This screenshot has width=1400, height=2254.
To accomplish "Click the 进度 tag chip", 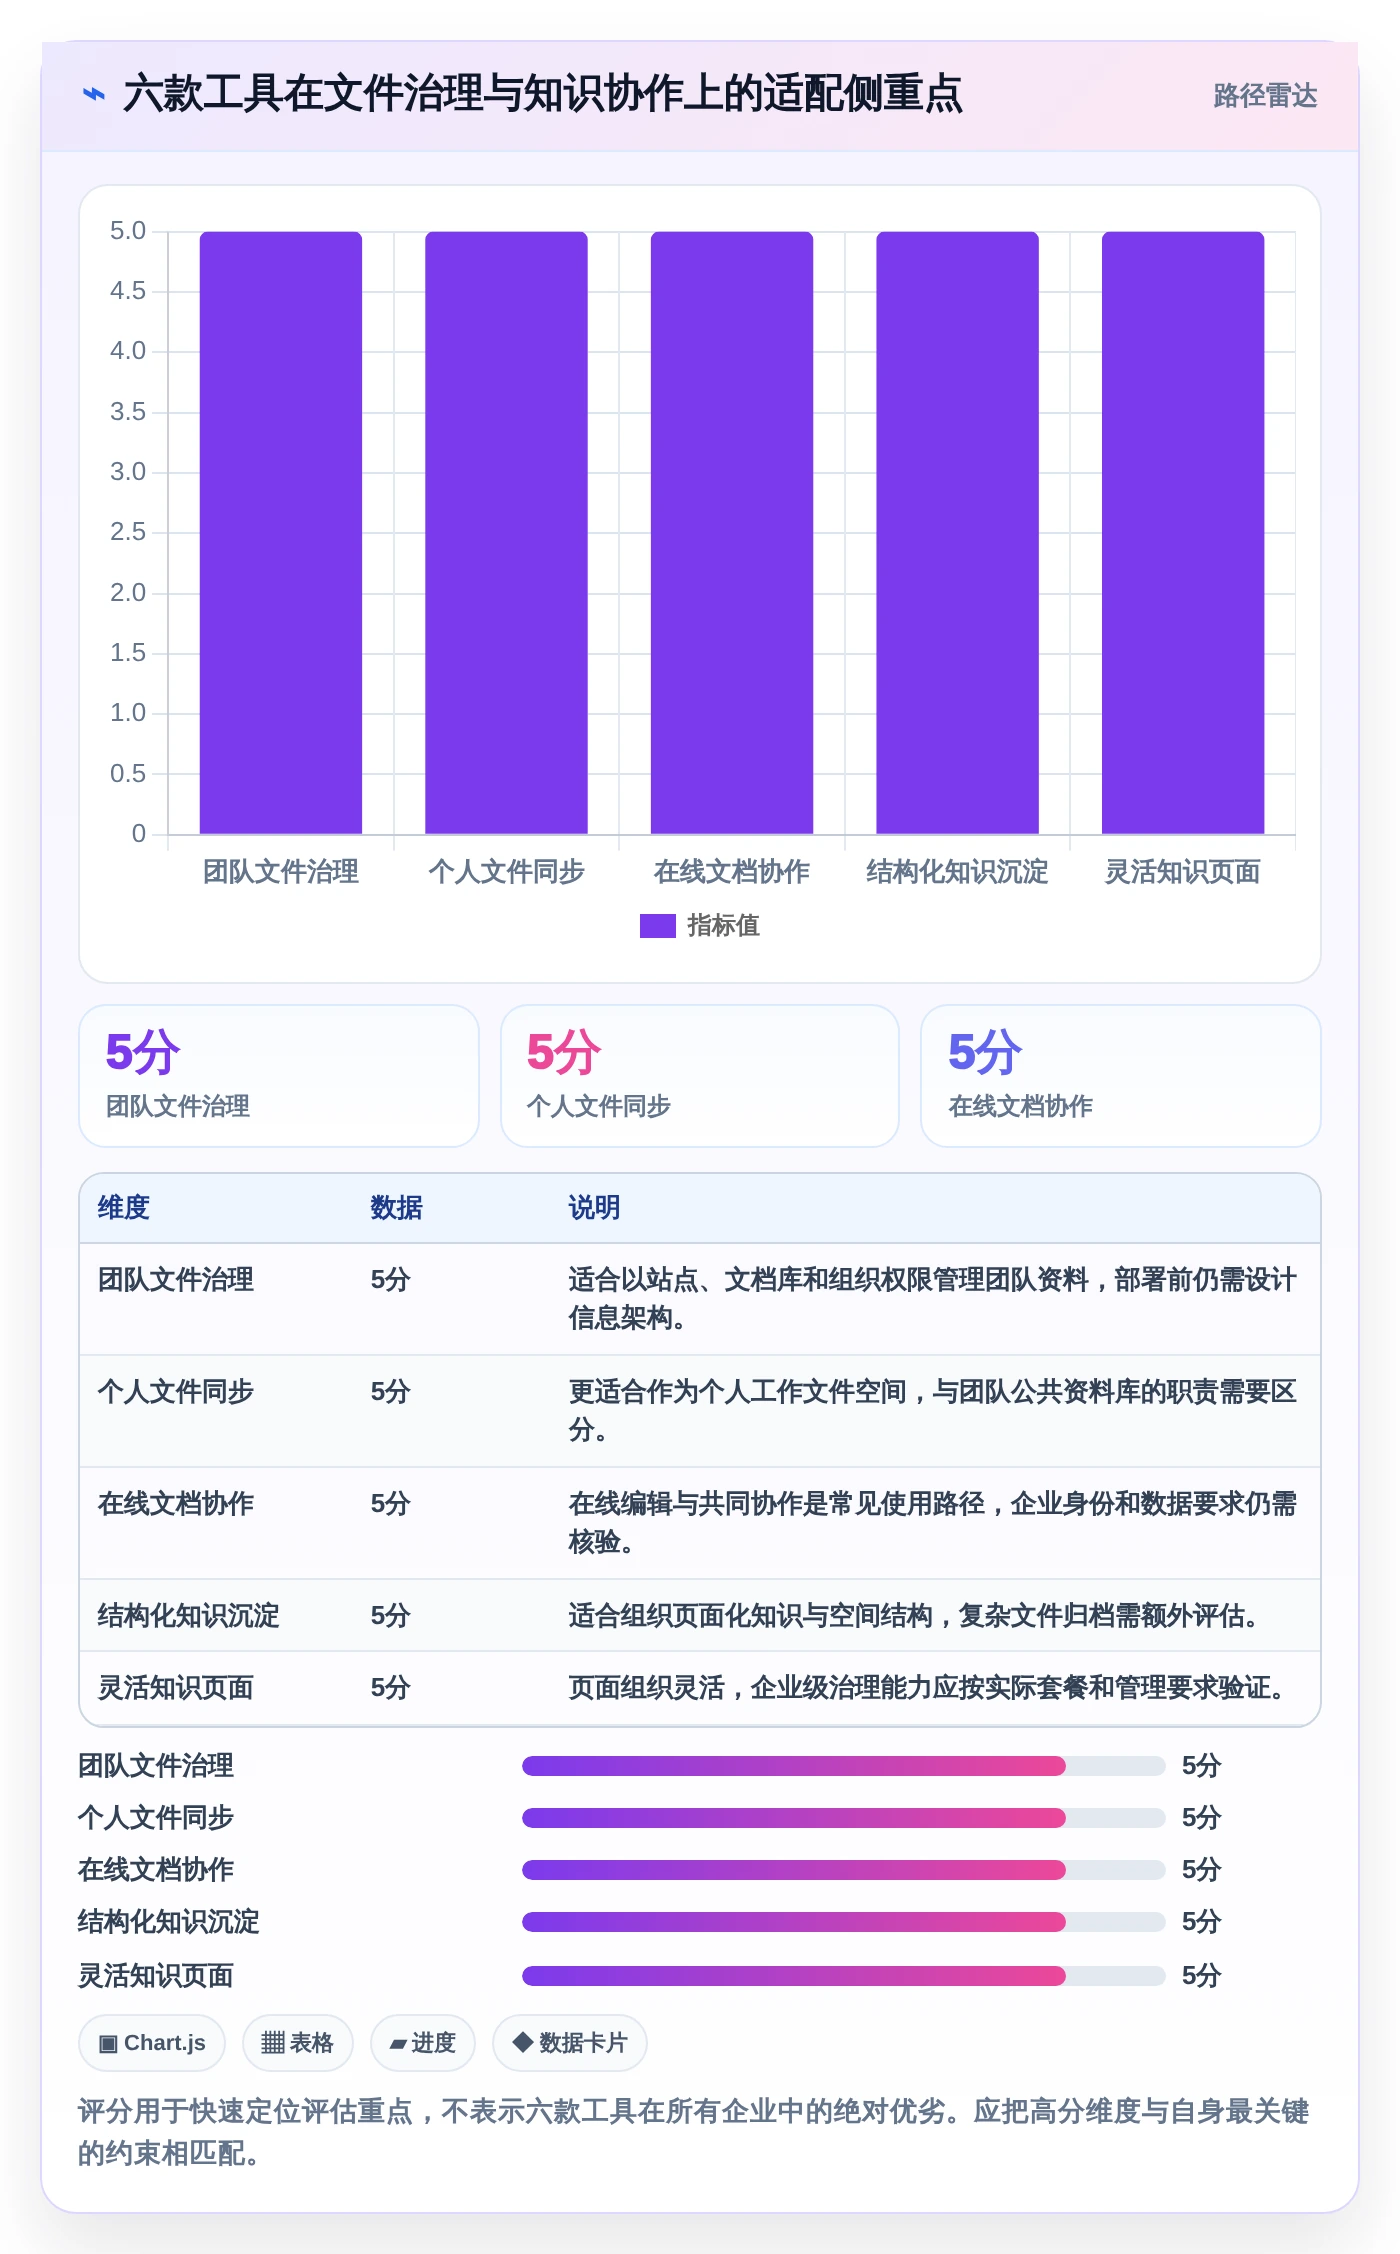I will [423, 2043].
